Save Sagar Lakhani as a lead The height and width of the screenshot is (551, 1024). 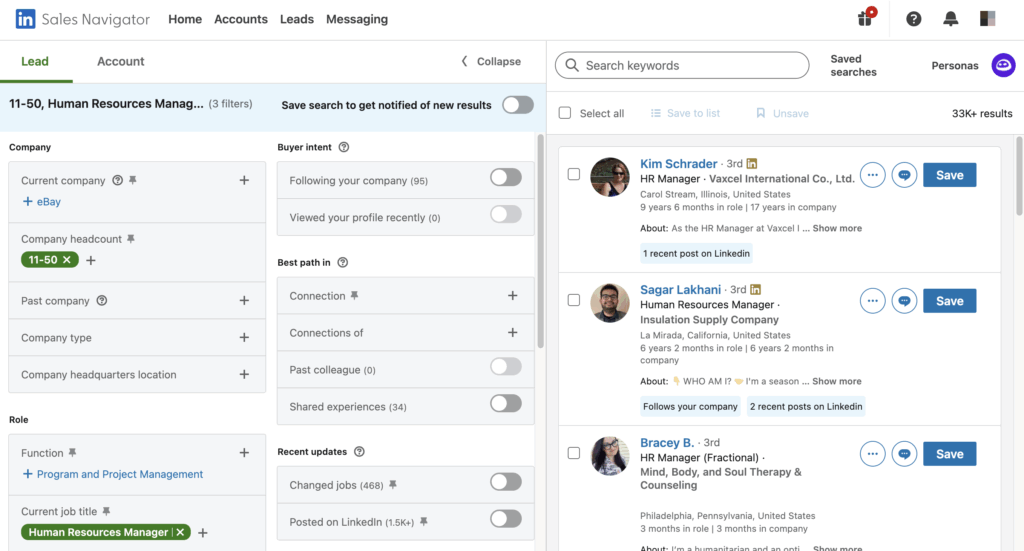point(950,301)
